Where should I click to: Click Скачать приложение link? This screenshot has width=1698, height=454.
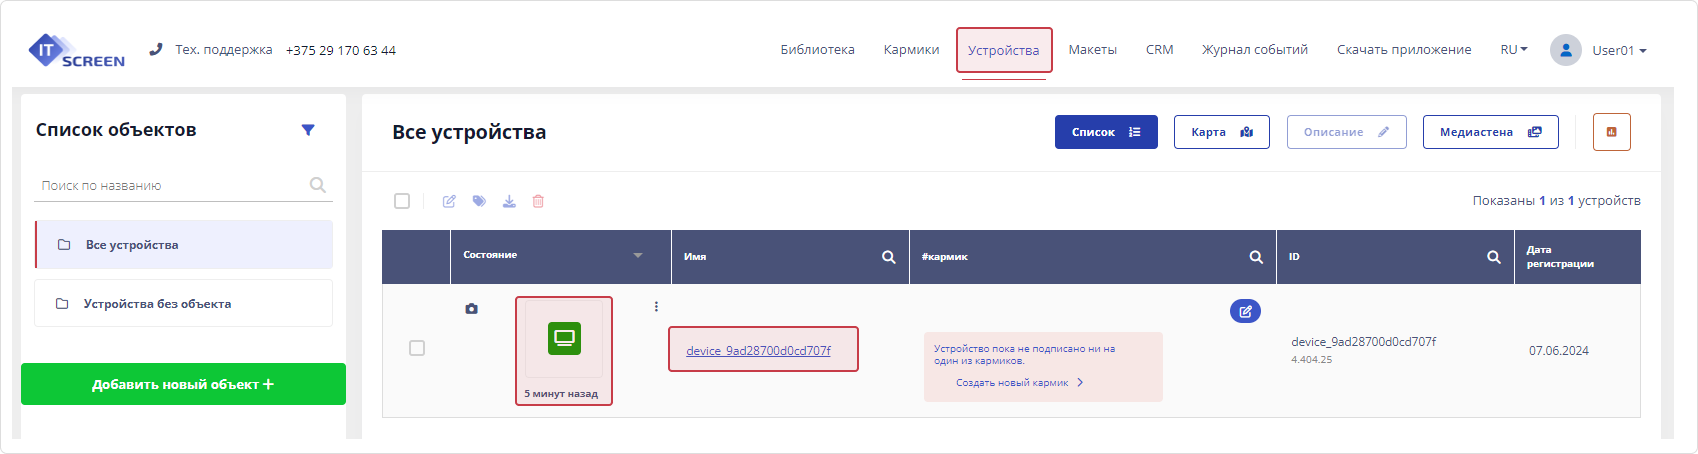point(1404,49)
